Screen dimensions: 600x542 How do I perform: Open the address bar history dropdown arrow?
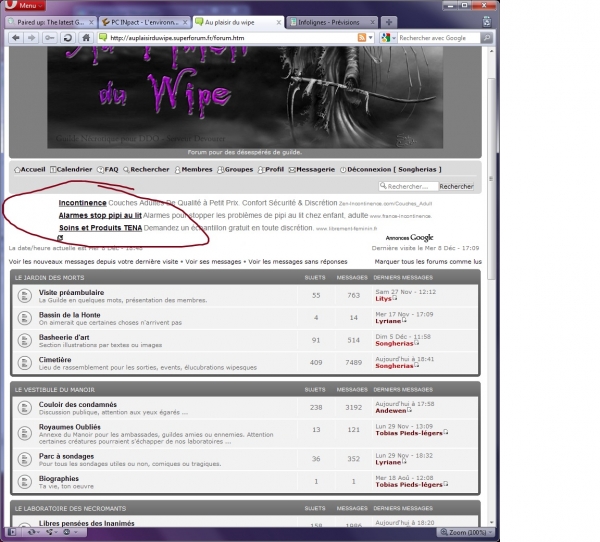tap(370, 38)
